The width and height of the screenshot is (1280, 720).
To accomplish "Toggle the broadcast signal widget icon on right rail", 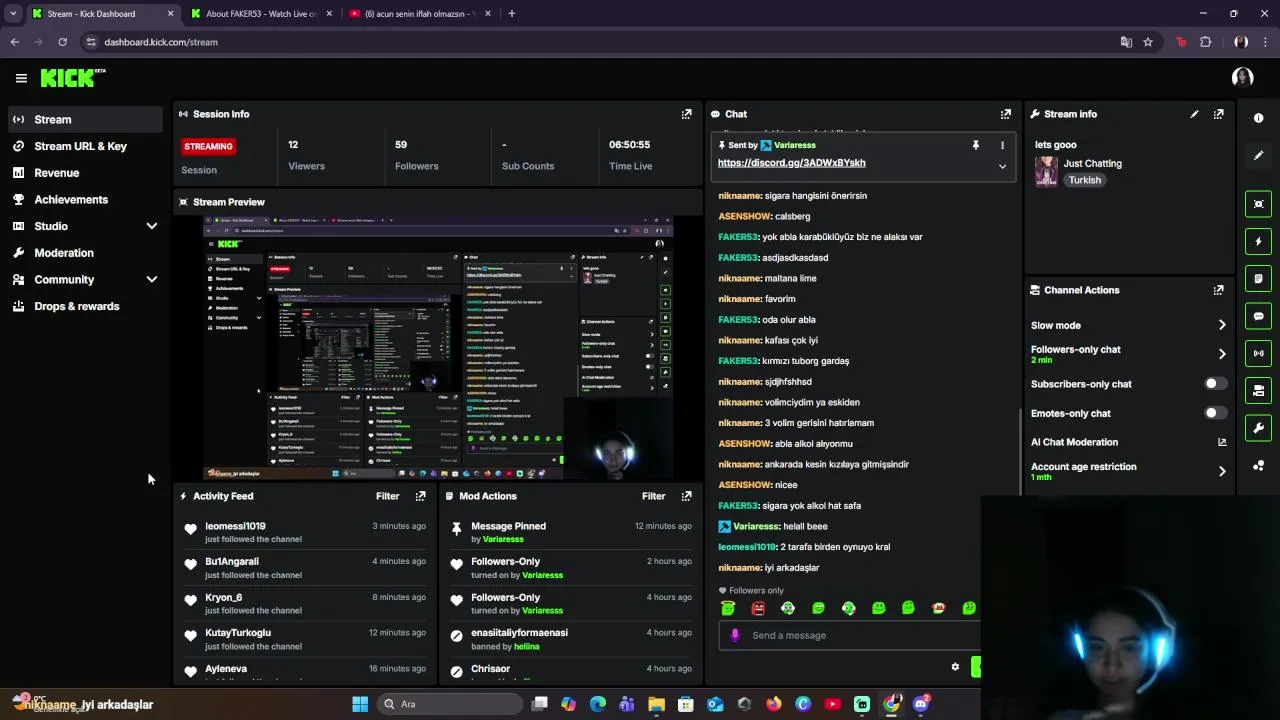I will coord(1258,353).
